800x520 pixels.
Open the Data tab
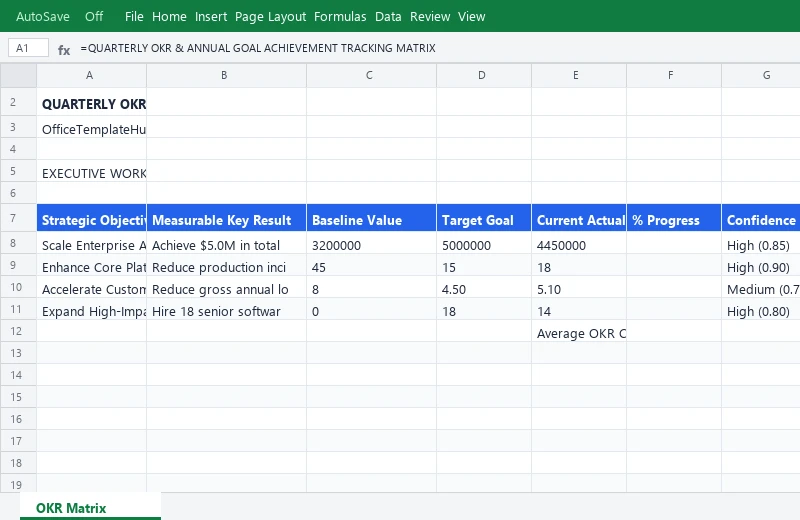pyautogui.click(x=388, y=16)
